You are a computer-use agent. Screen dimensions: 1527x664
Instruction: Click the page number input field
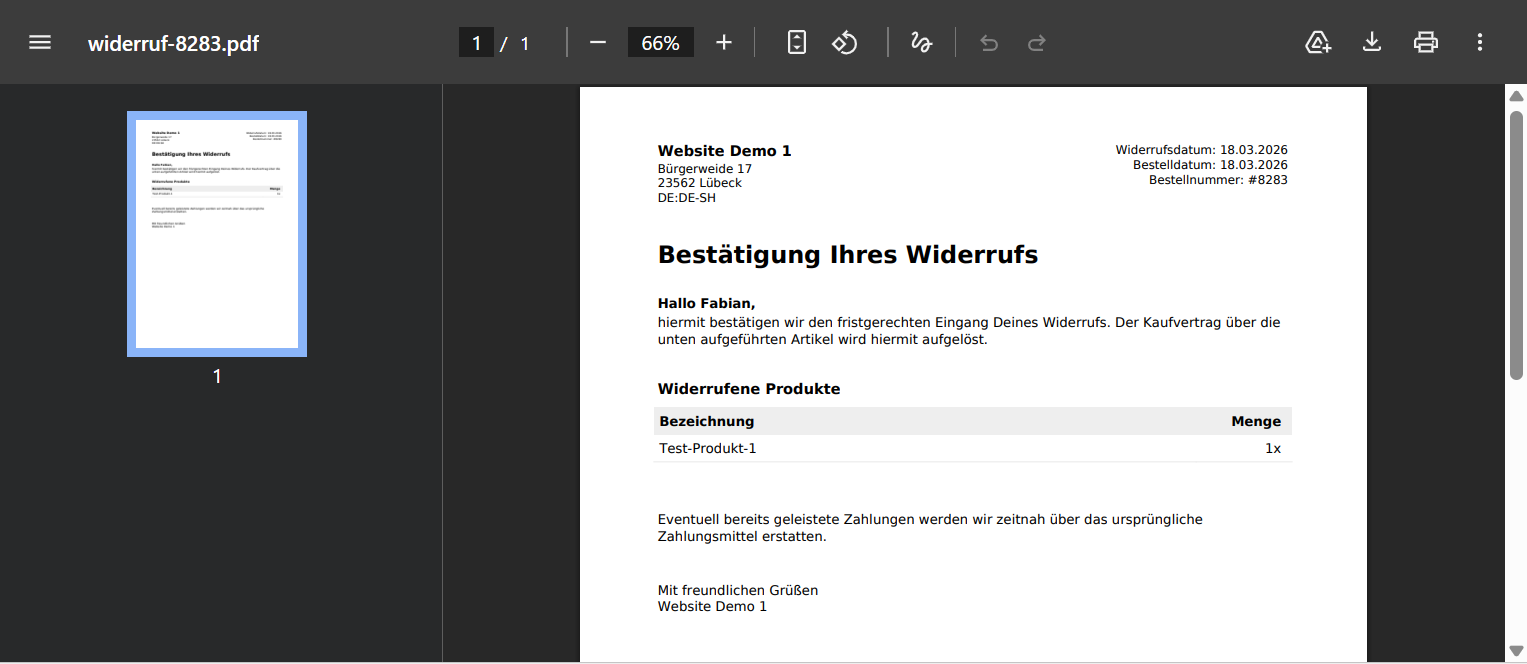click(x=476, y=43)
